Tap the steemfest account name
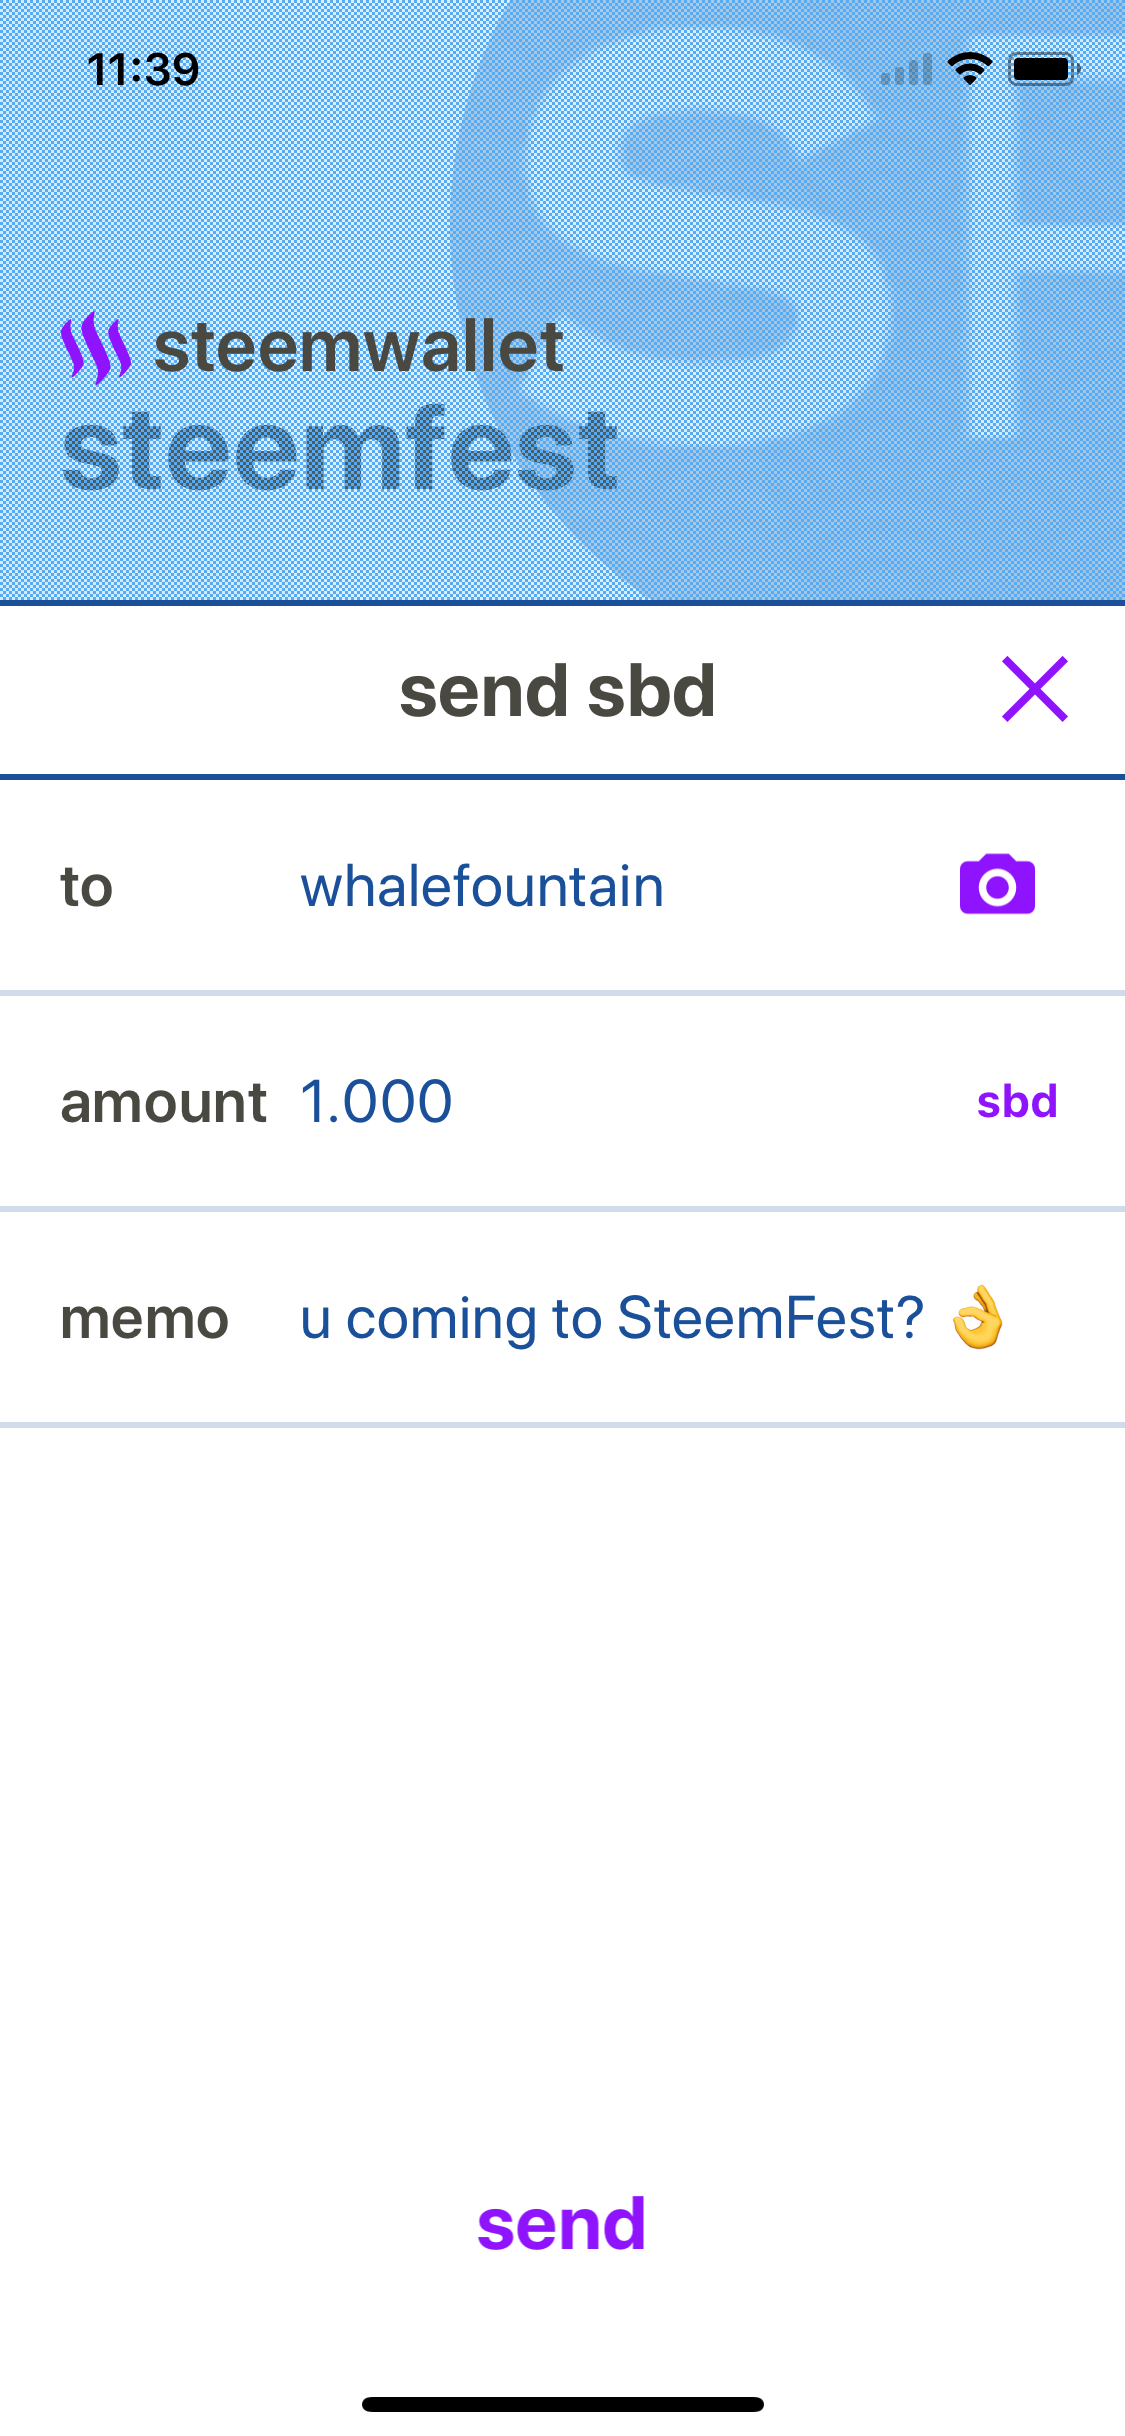 [340, 451]
